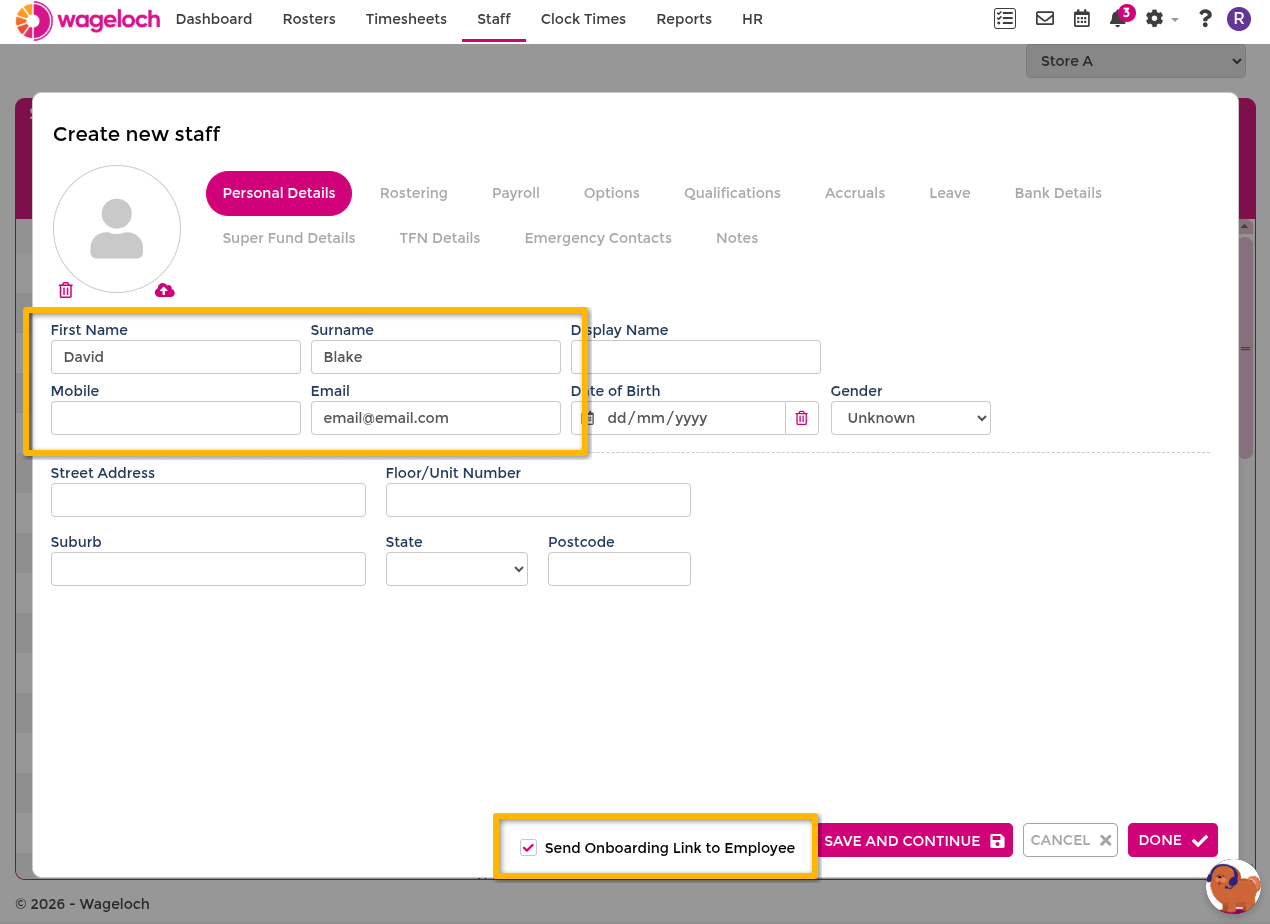Focus the Mobile field
The width and height of the screenshot is (1270, 924).
[176, 418]
